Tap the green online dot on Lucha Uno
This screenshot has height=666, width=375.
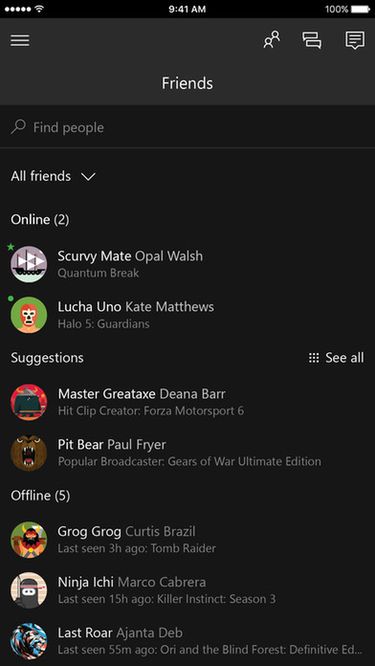pos(11,299)
